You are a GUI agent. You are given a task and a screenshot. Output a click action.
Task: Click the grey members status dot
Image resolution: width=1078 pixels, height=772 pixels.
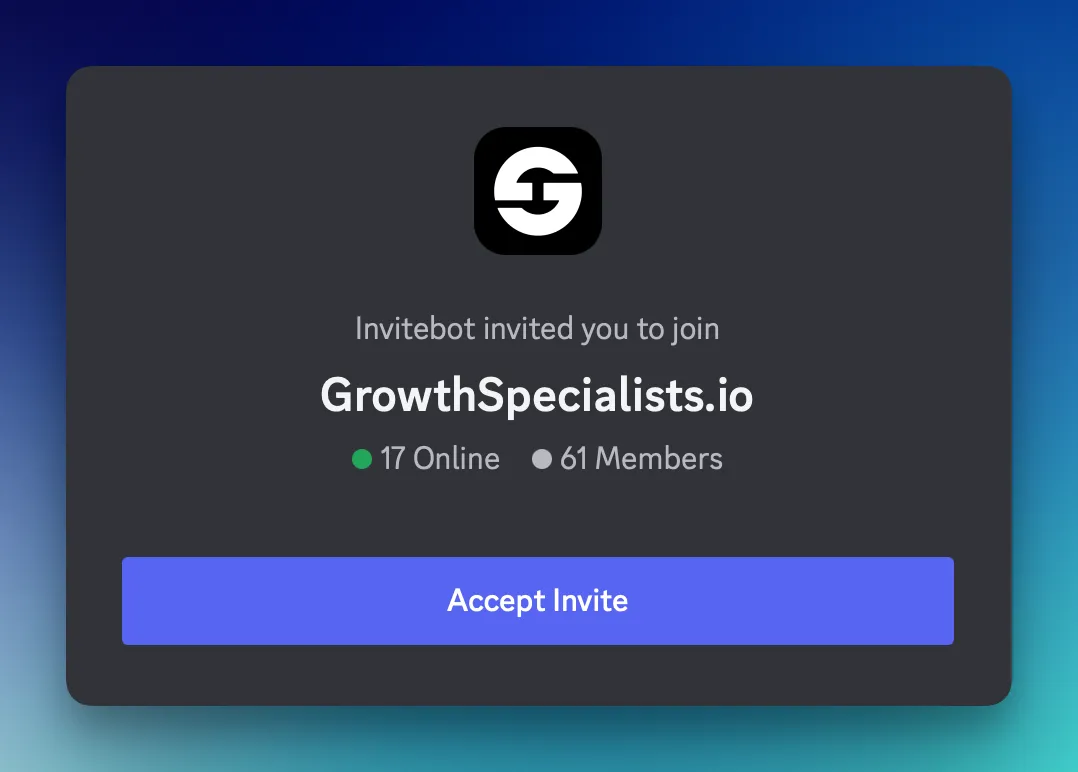click(542, 459)
